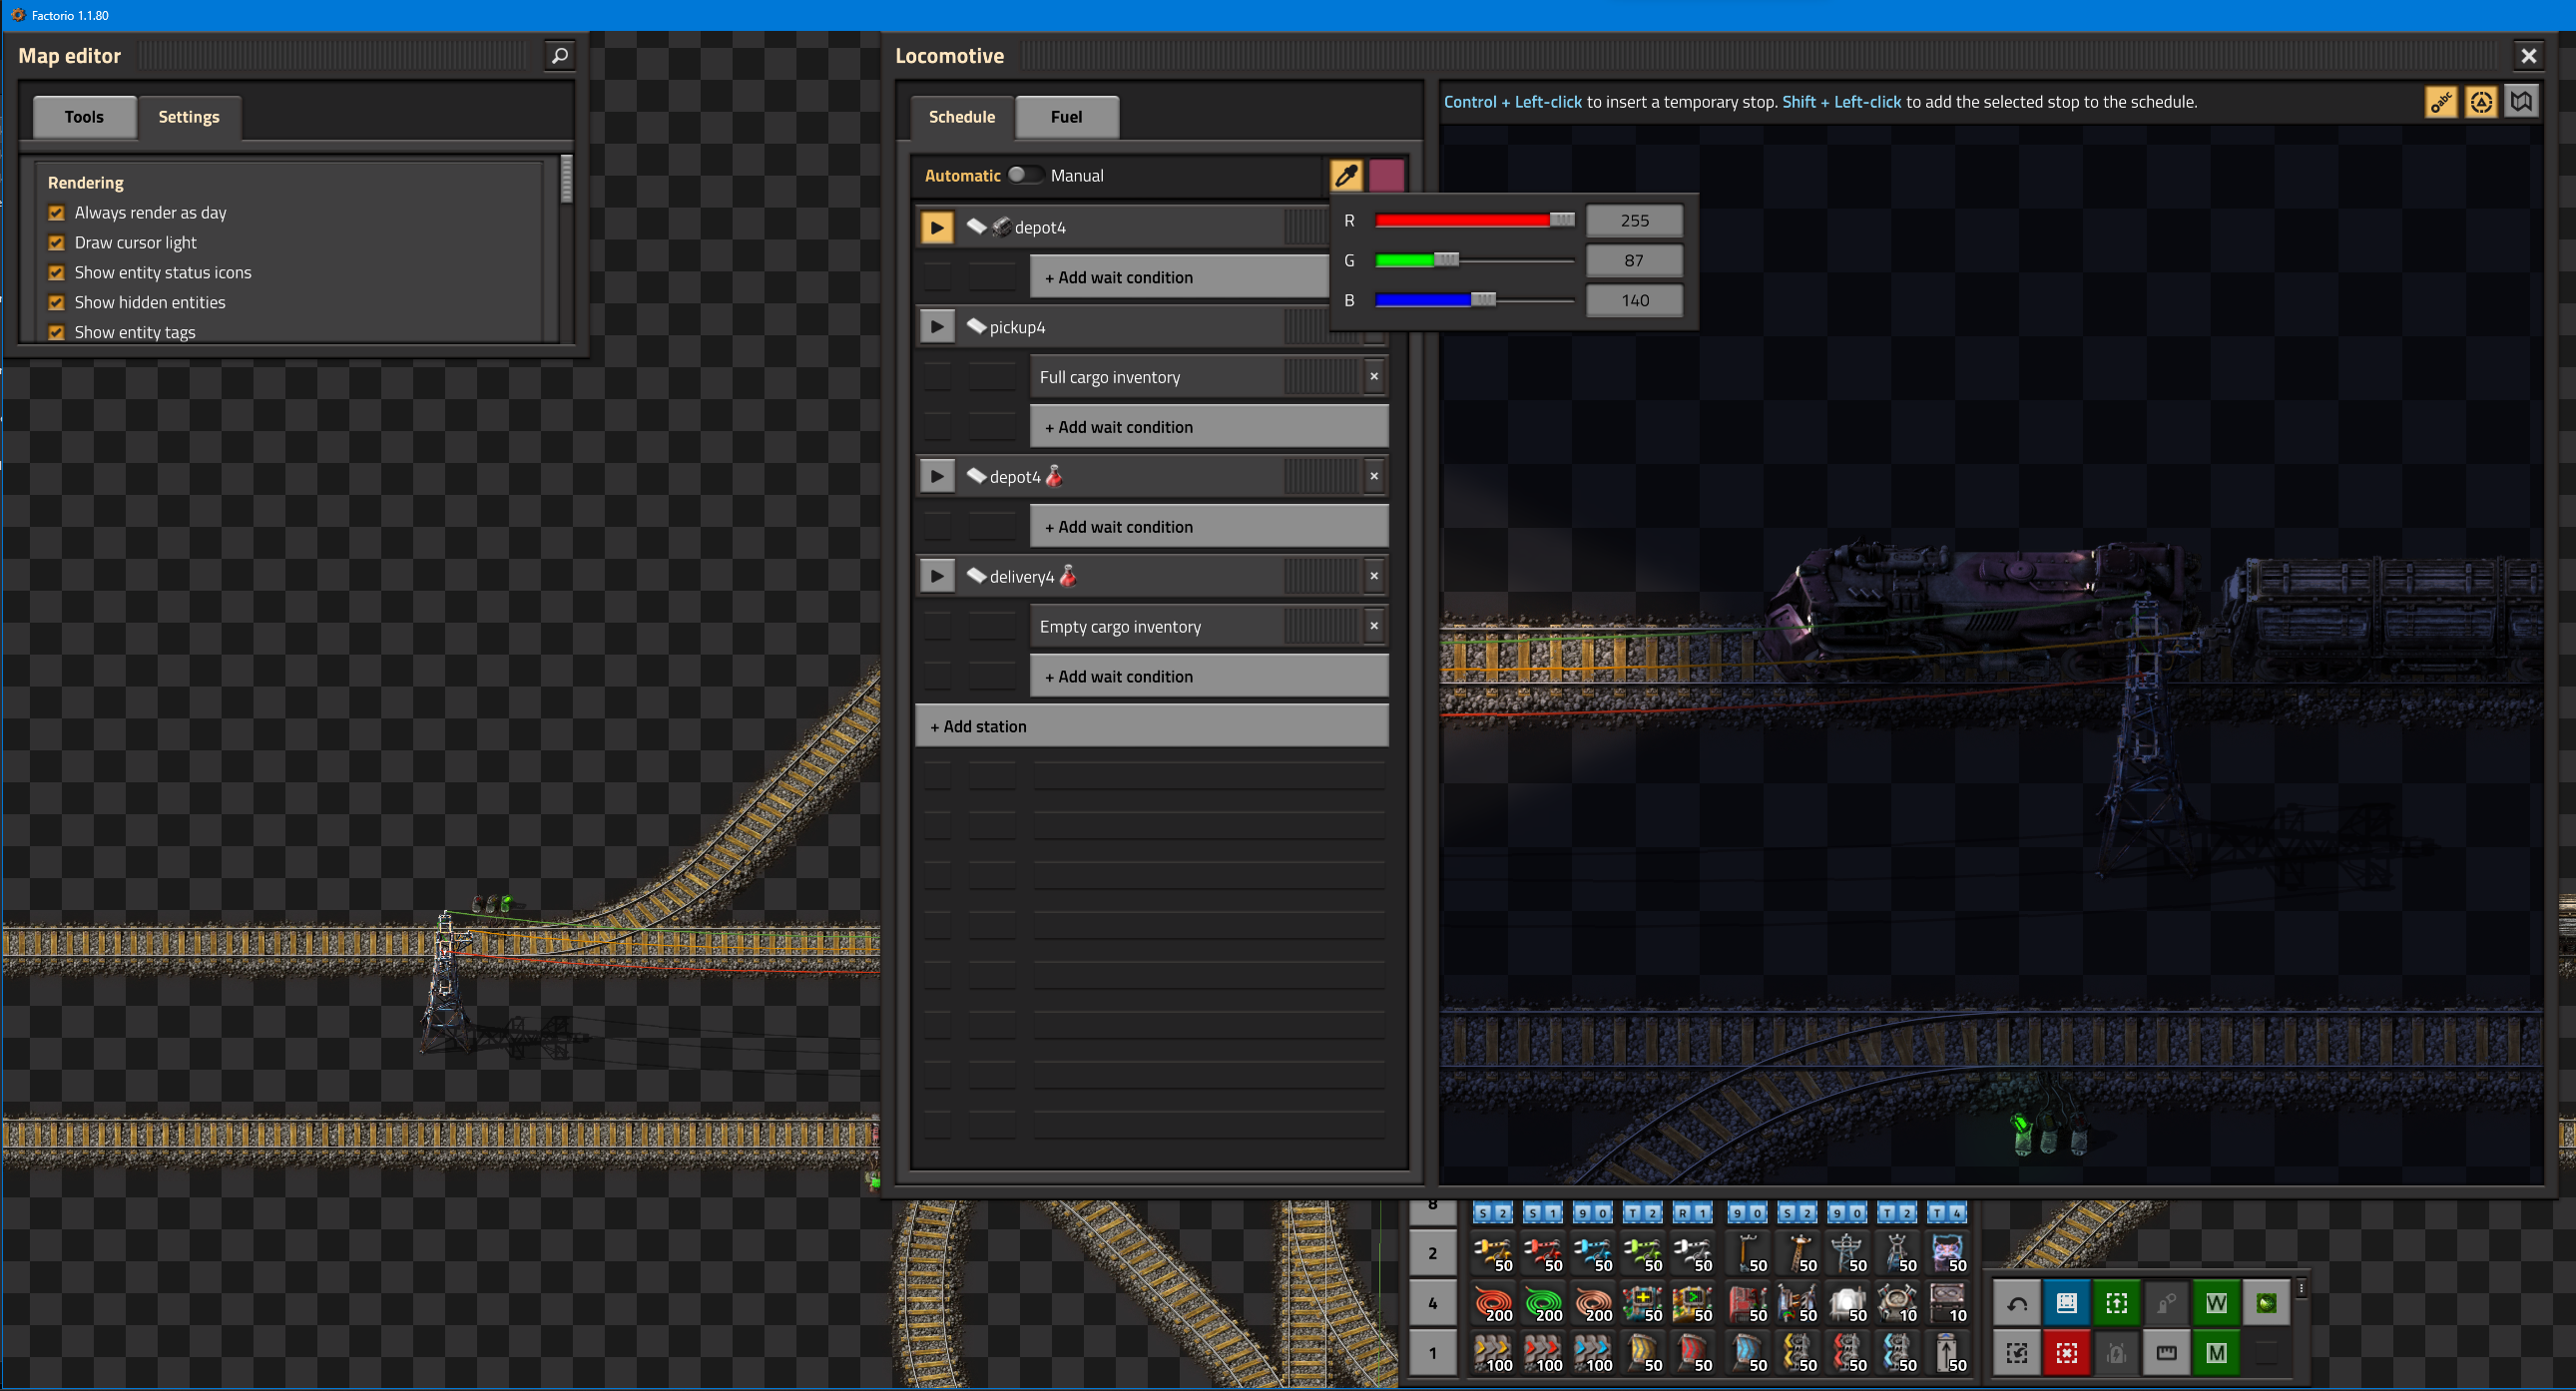Select the yellow transport belt in quickbar

click(x=1492, y=1353)
